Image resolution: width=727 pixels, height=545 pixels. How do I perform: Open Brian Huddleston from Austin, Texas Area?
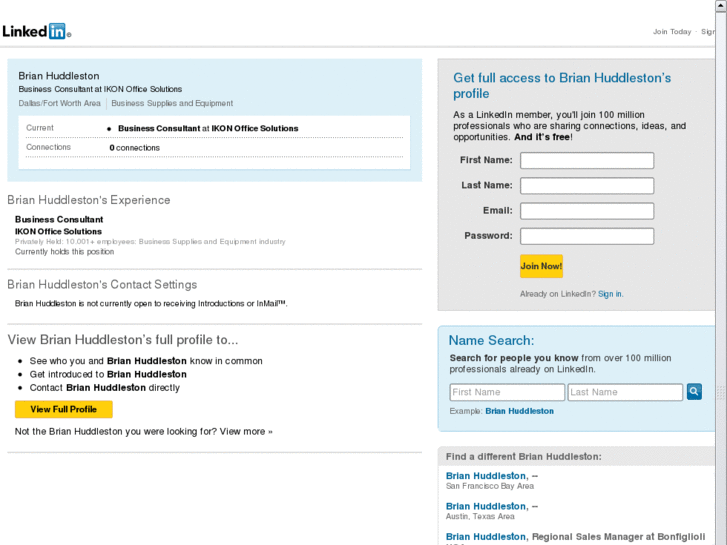pos(486,506)
